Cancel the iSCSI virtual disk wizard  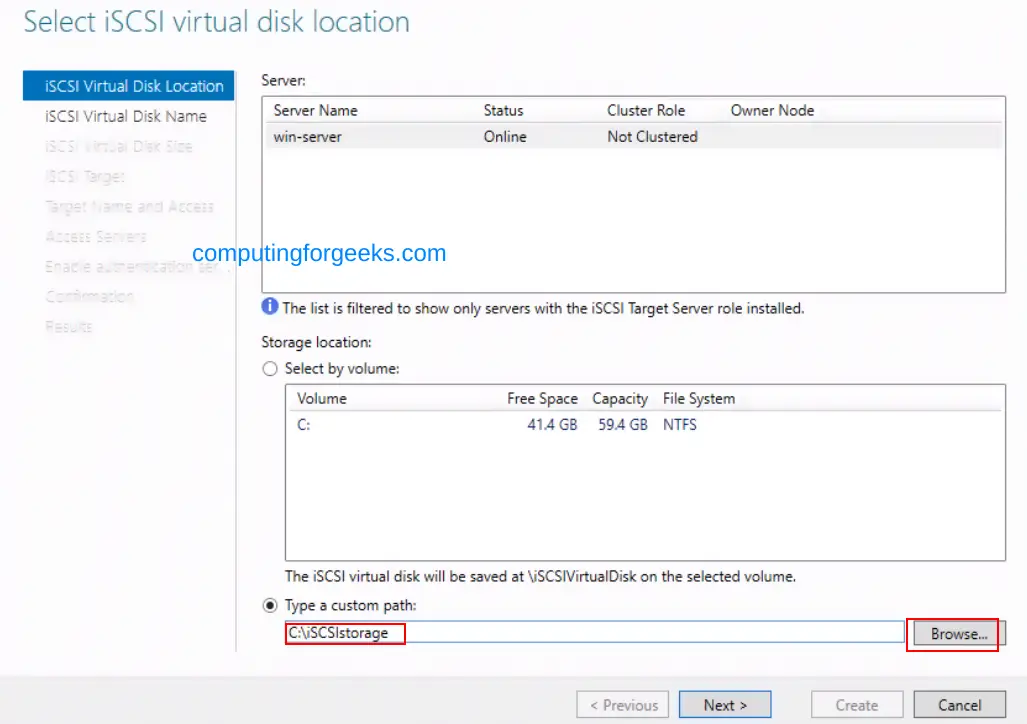click(960, 705)
